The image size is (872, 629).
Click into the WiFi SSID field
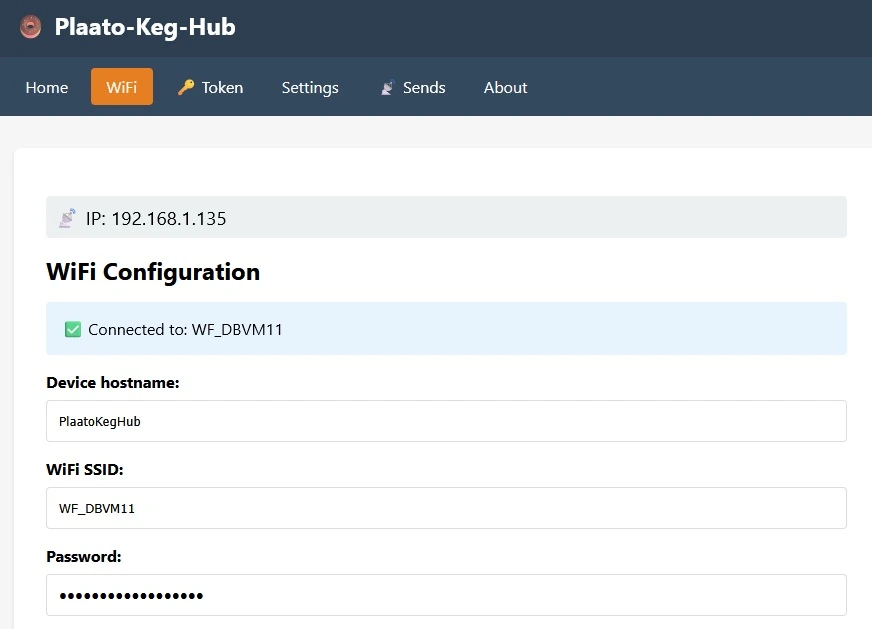pyautogui.click(x=446, y=508)
